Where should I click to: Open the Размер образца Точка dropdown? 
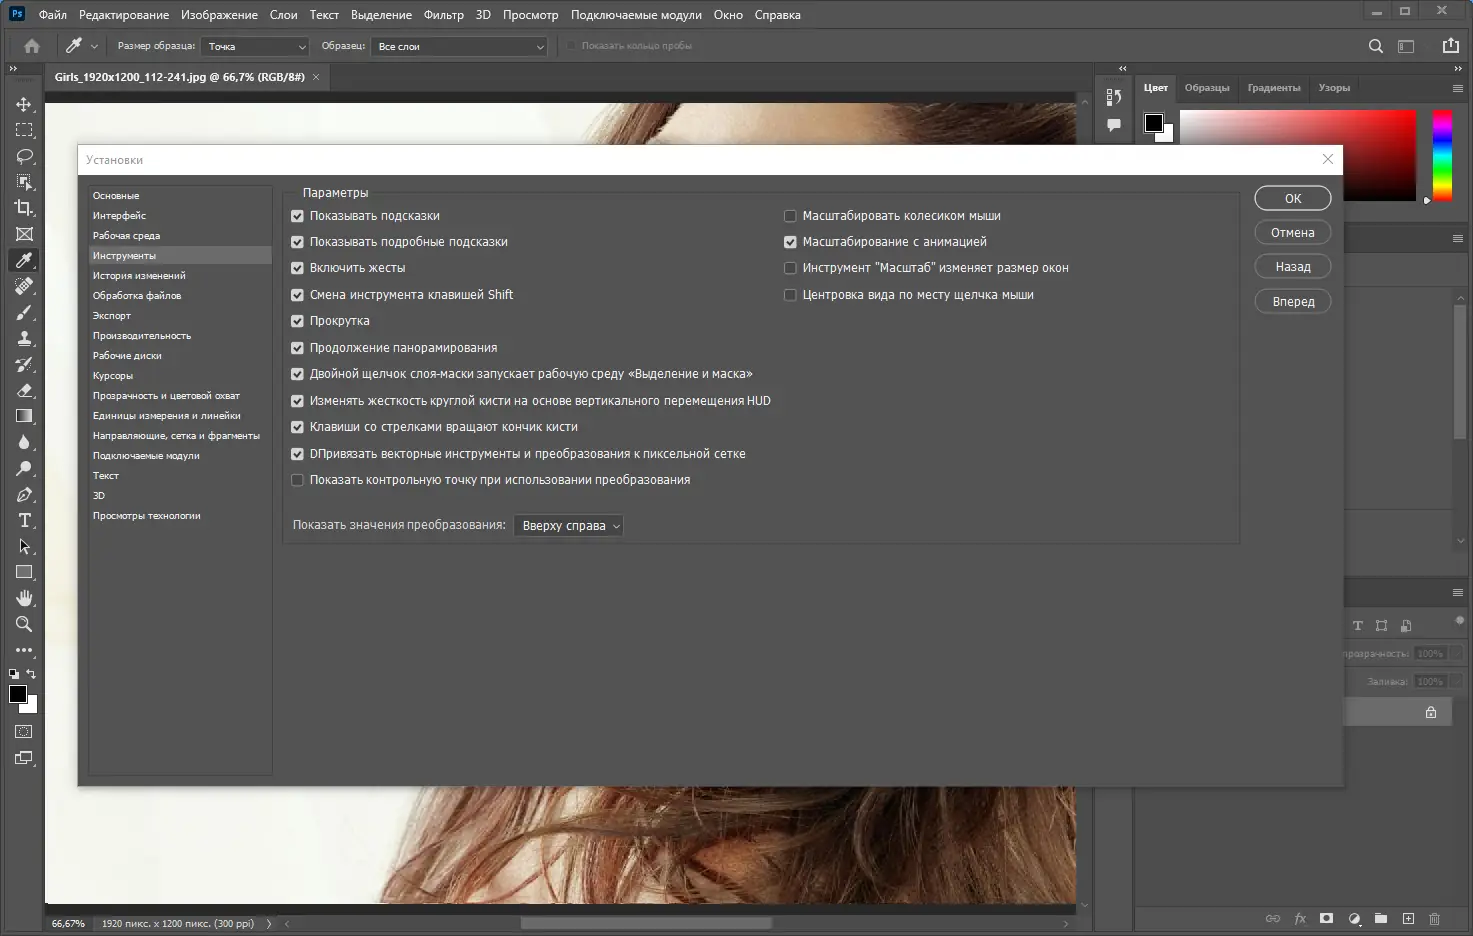click(255, 46)
